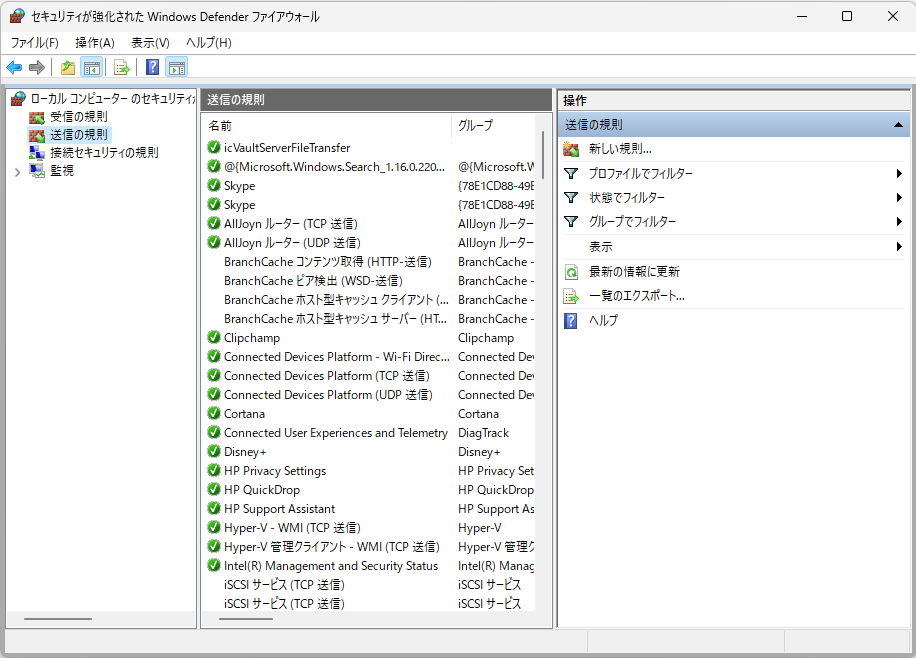This screenshot has height=658, width=916.
Task: Open the ファイル(F) menu
Action: tap(34, 43)
